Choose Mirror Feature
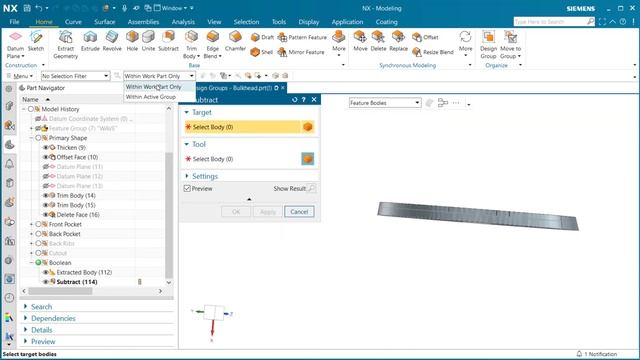This screenshot has height=360, width=640. (x=301, y=52)
